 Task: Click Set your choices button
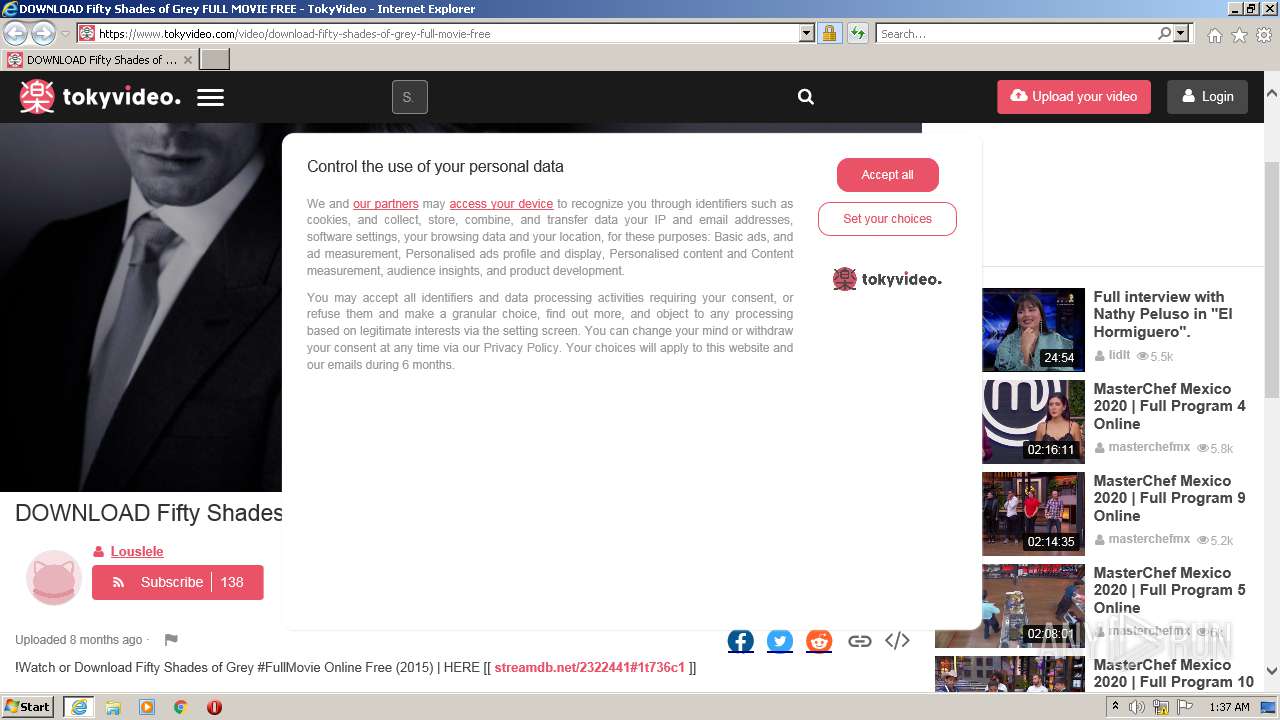tap(887, 219)
